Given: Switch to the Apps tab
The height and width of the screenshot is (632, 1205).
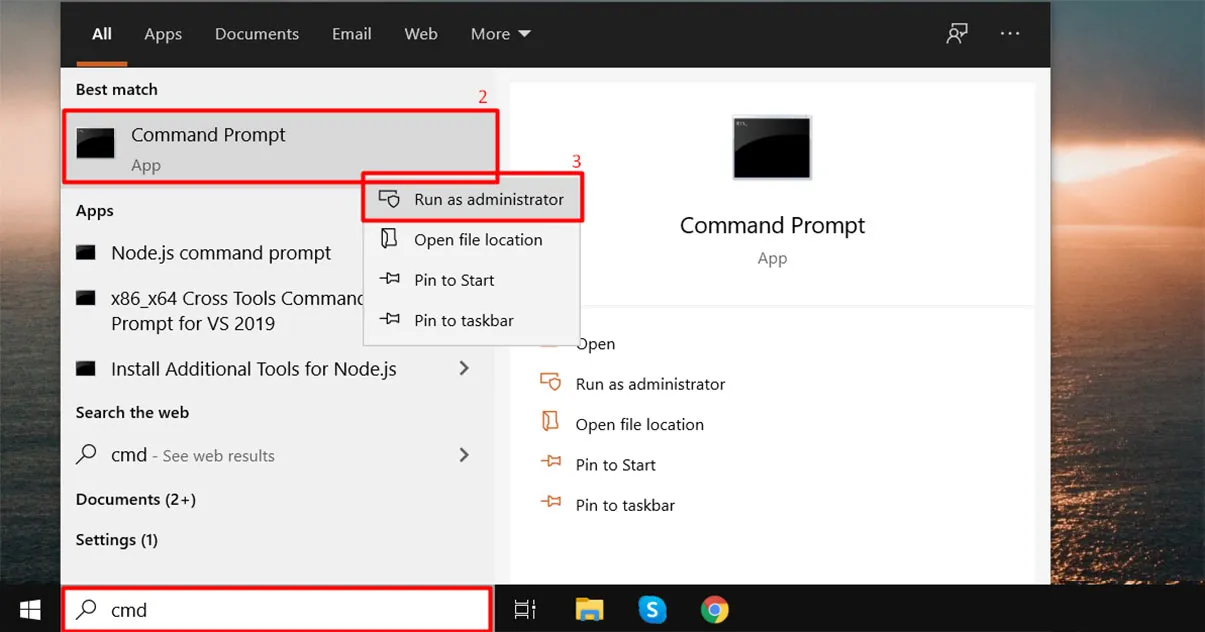Looking at the screenshot, I should pos(163,34).
